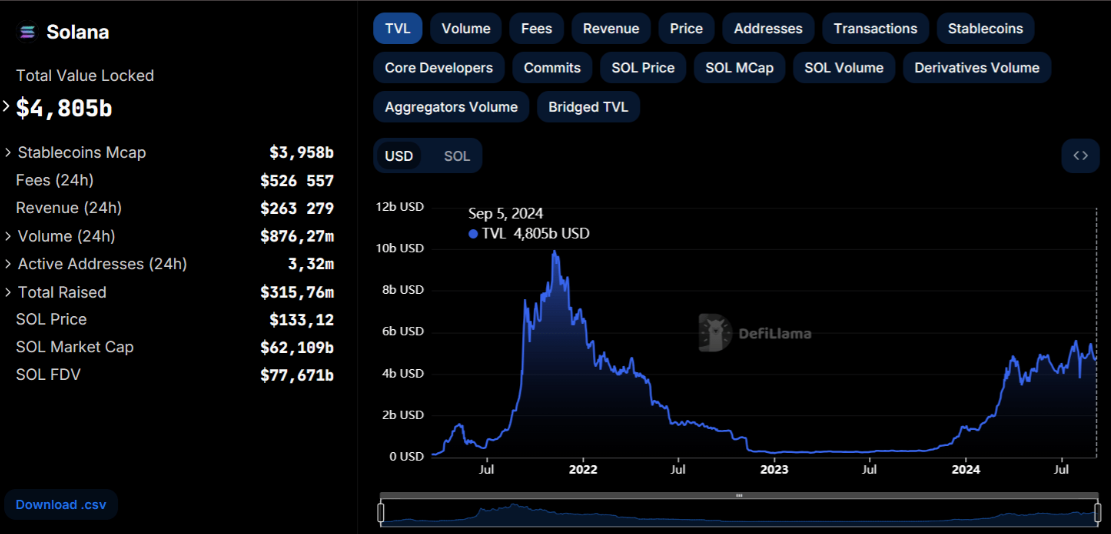Enable the Commits metric
Screen dimensions: 1111x534
click(x=552, y=68)
